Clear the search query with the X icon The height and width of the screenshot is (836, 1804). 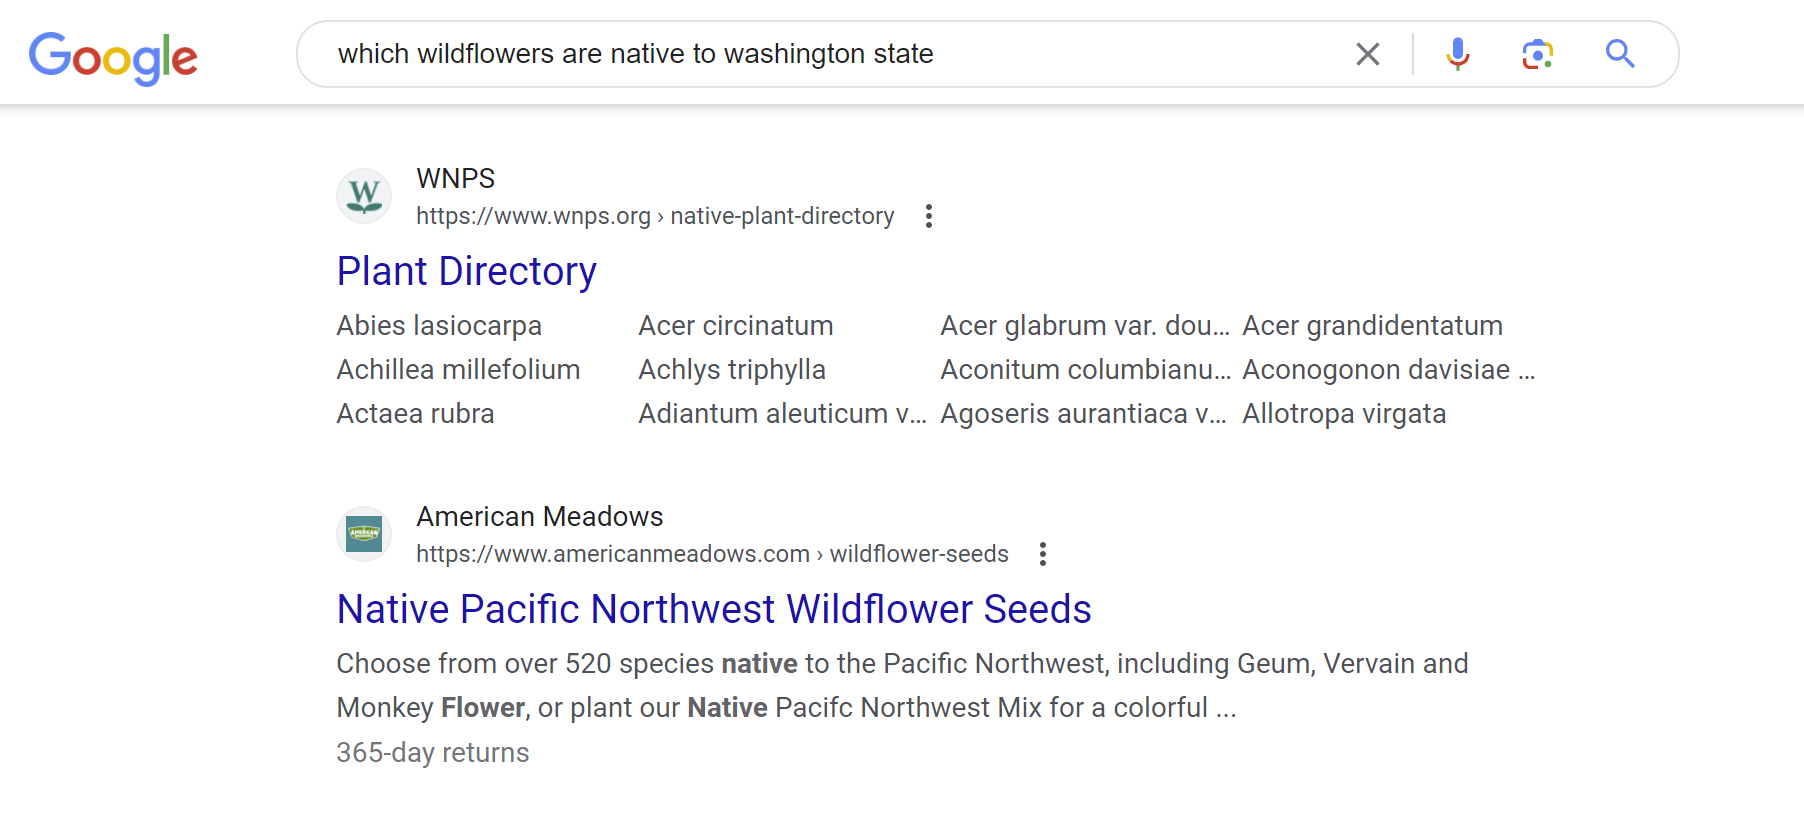pyautogui.click(x=1367, y=54)
